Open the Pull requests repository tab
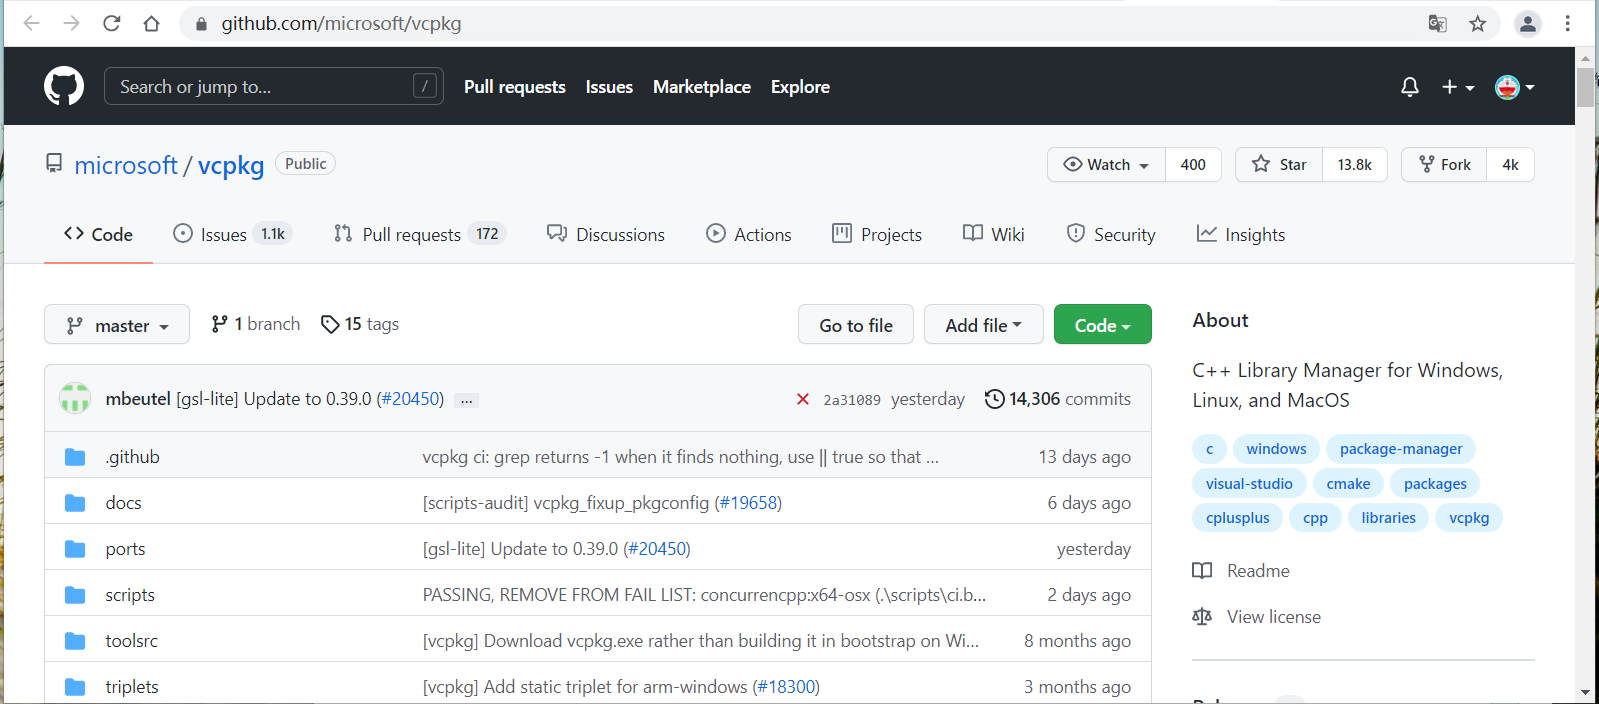 tap(420, 234)
